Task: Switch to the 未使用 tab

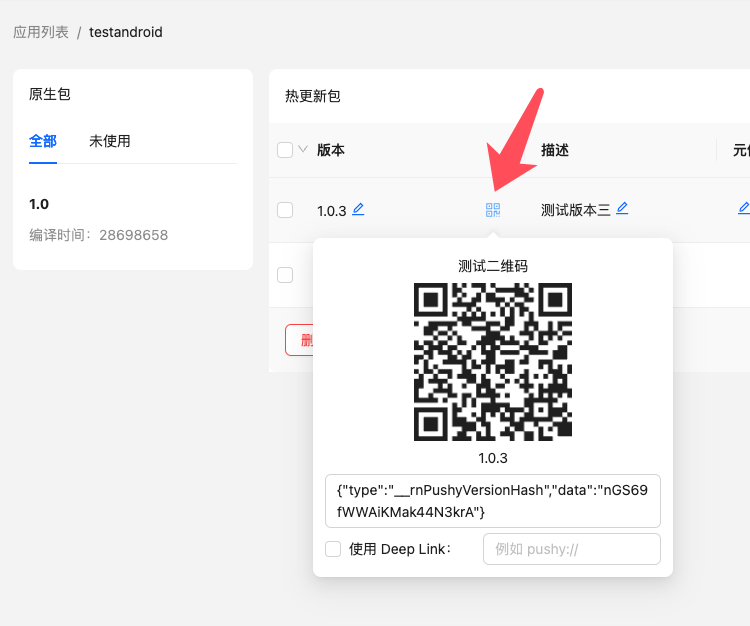Action: (x=110, y=141)
